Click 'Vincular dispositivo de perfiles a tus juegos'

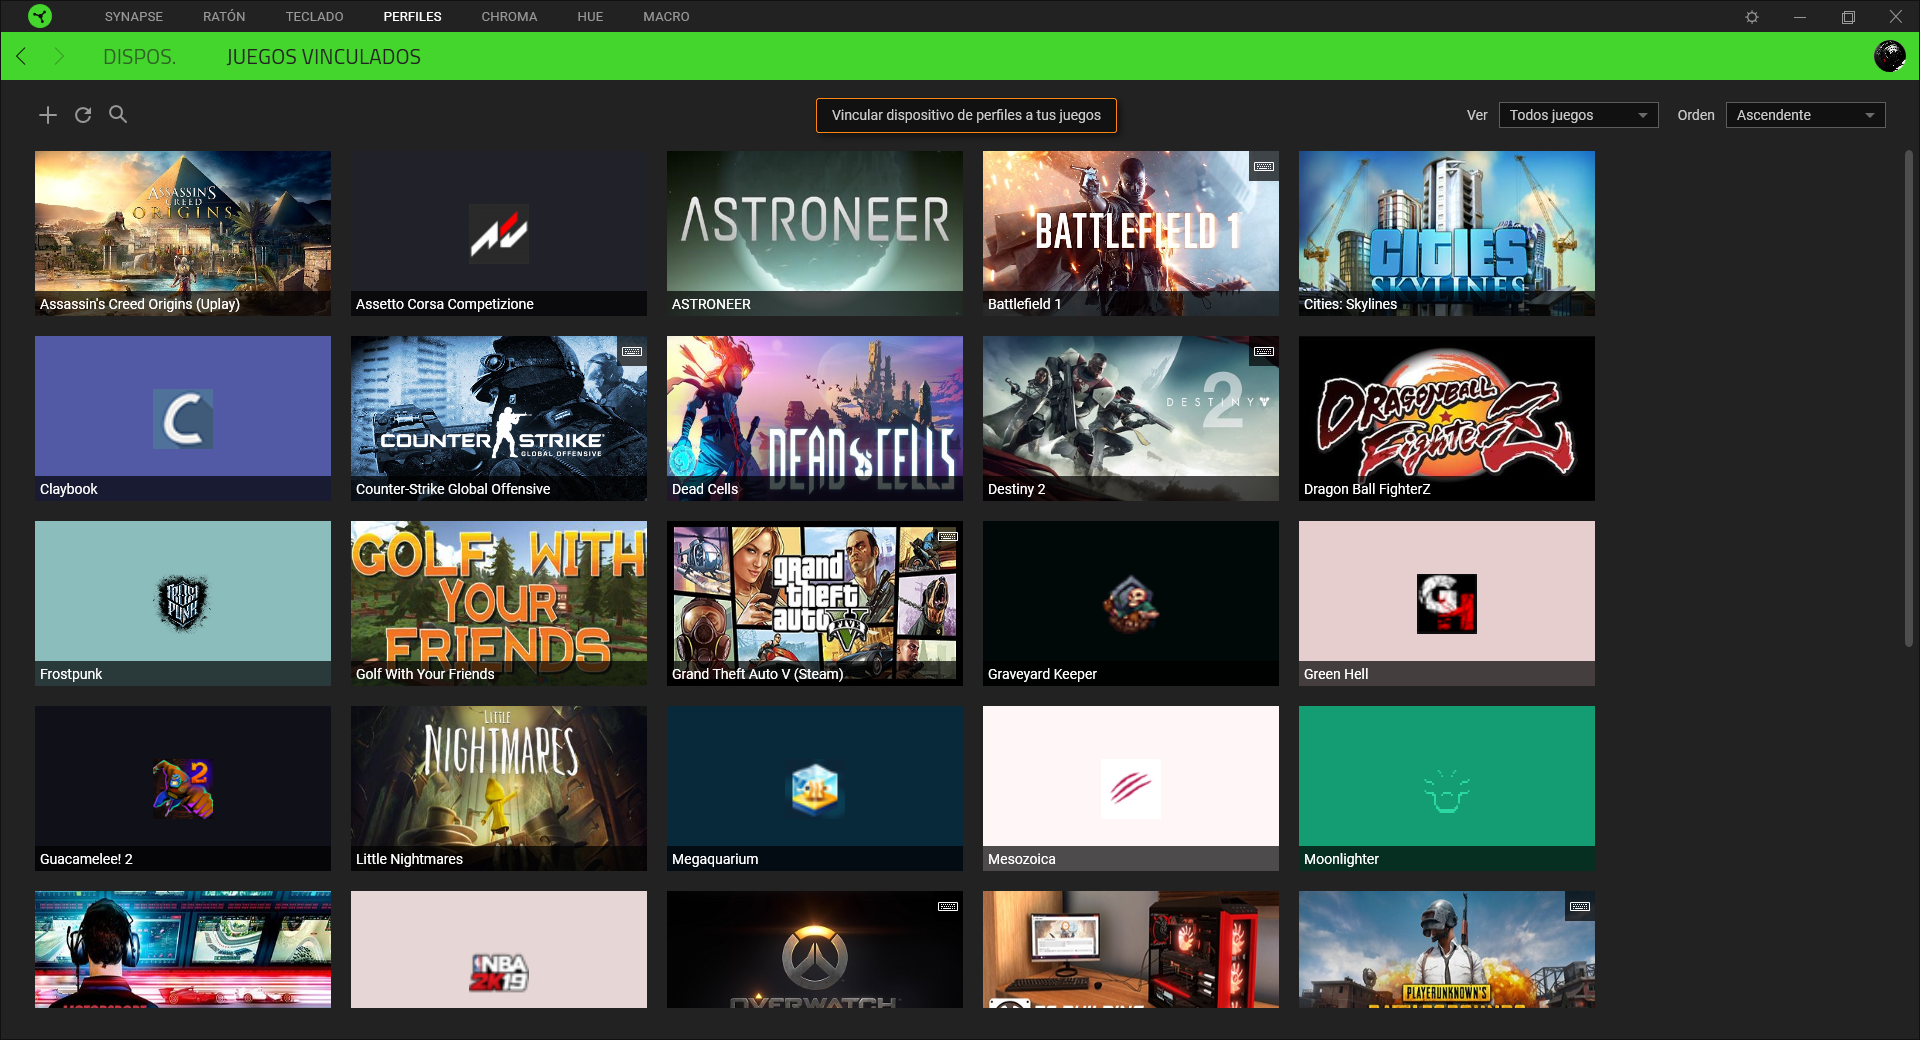coord(966,115)
